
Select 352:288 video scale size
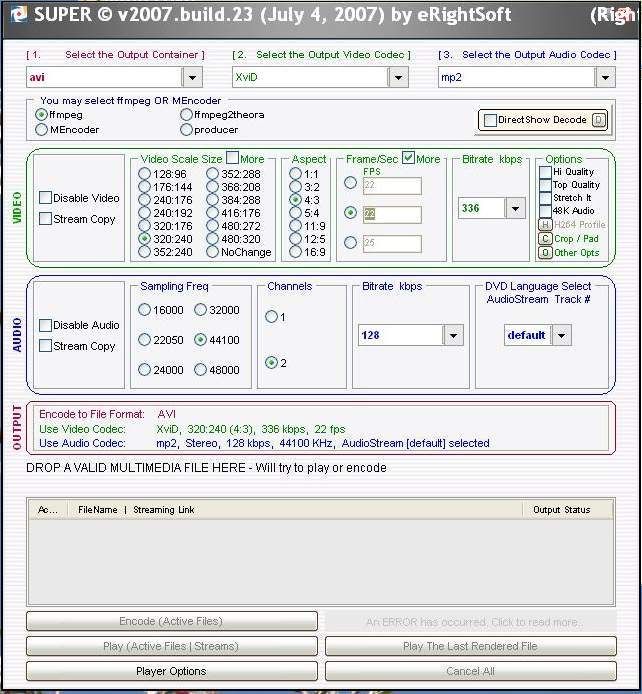(212, 174)
